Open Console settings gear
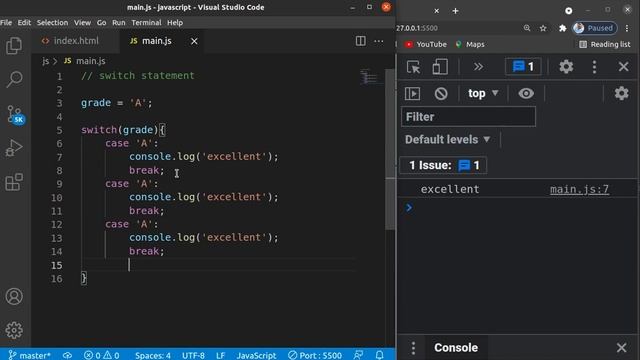This screenshot has width=640, height=360. (x=622, y=93)
